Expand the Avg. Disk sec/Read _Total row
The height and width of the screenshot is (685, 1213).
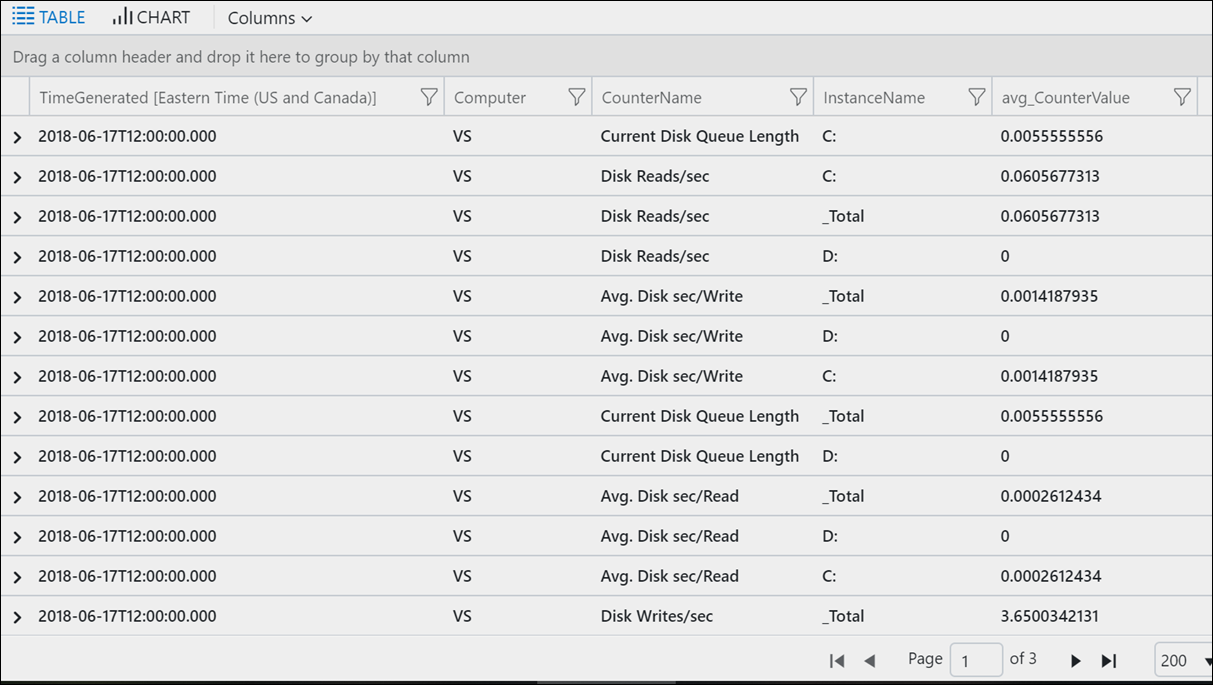pyautogui.click(x=17, y=497)
